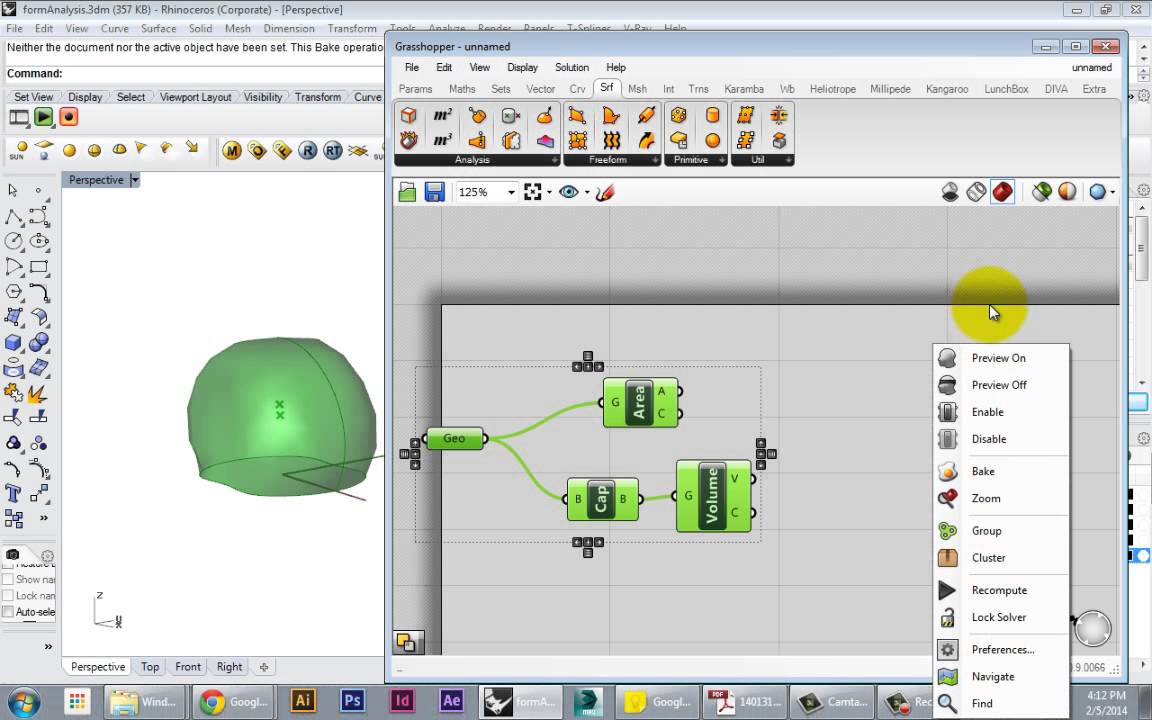Switch to the Kangaroo component tab
1152x720 pixels.
(x=946, y=89)
